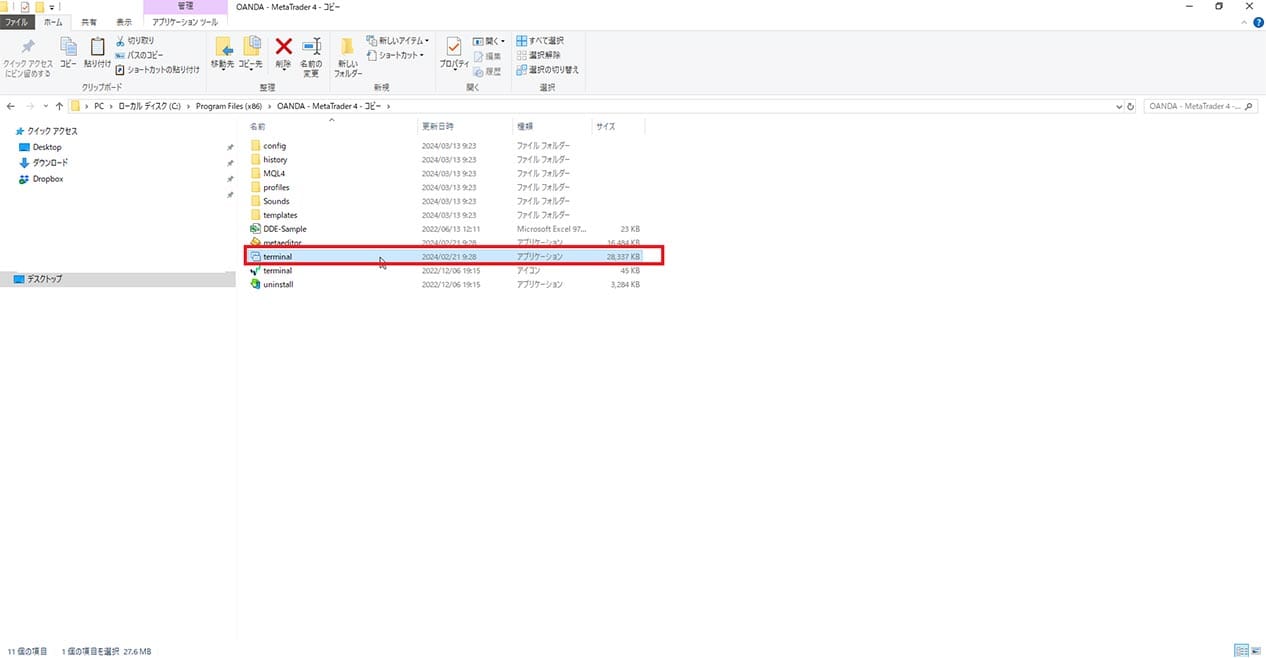Switch to large icons view in the status bar
Viewport: 1266px width, 658px height.
[x=1255, y=650]
